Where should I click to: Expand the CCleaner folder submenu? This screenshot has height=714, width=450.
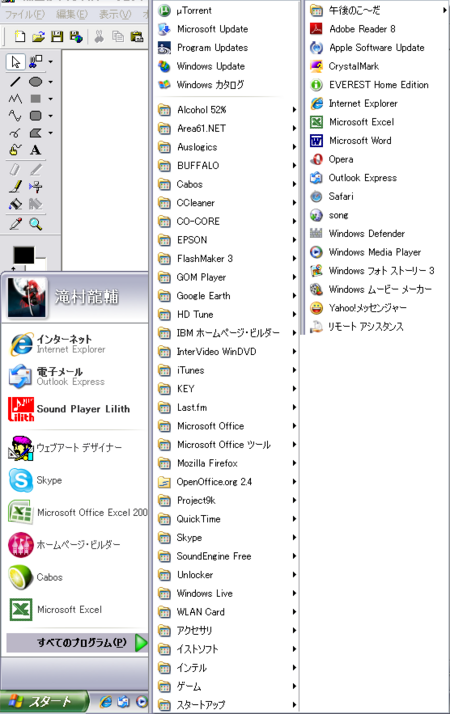coord(226,203)
